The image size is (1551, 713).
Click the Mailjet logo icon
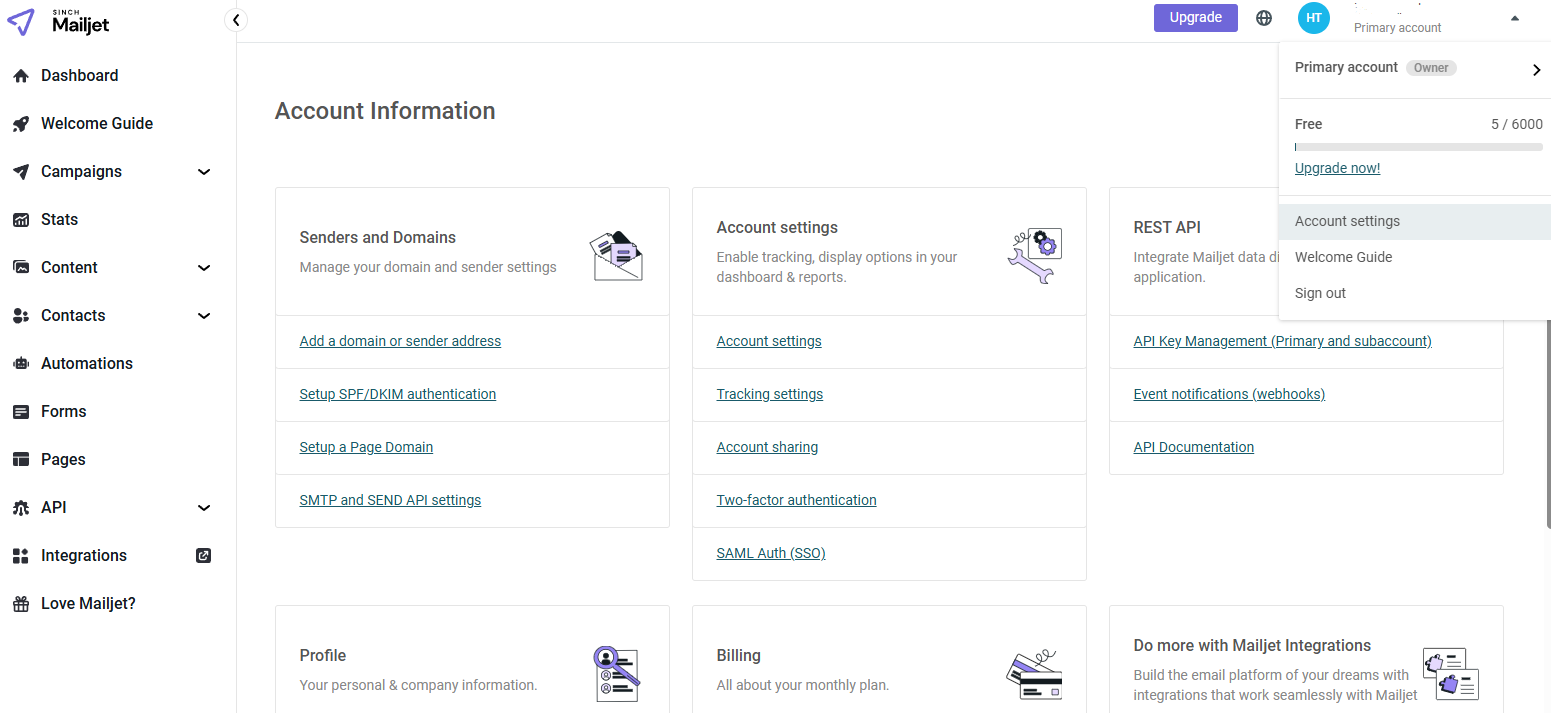pyautogui.click(x=20, y=22)
